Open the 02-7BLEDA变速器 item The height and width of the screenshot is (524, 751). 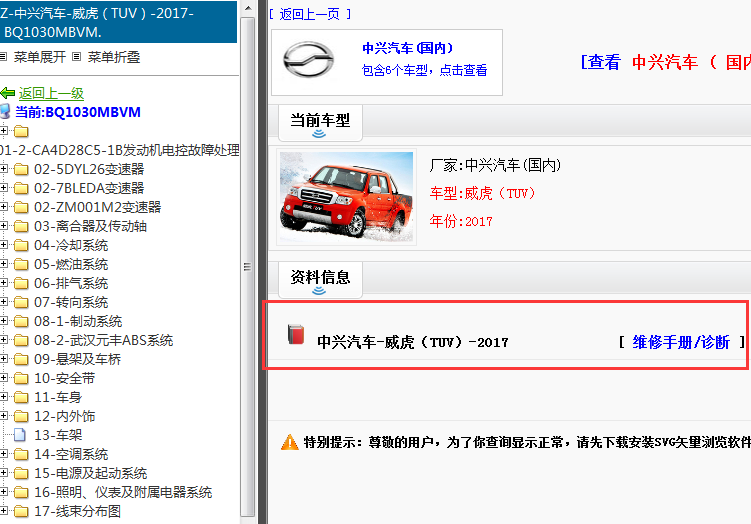[x=89, y=188]
